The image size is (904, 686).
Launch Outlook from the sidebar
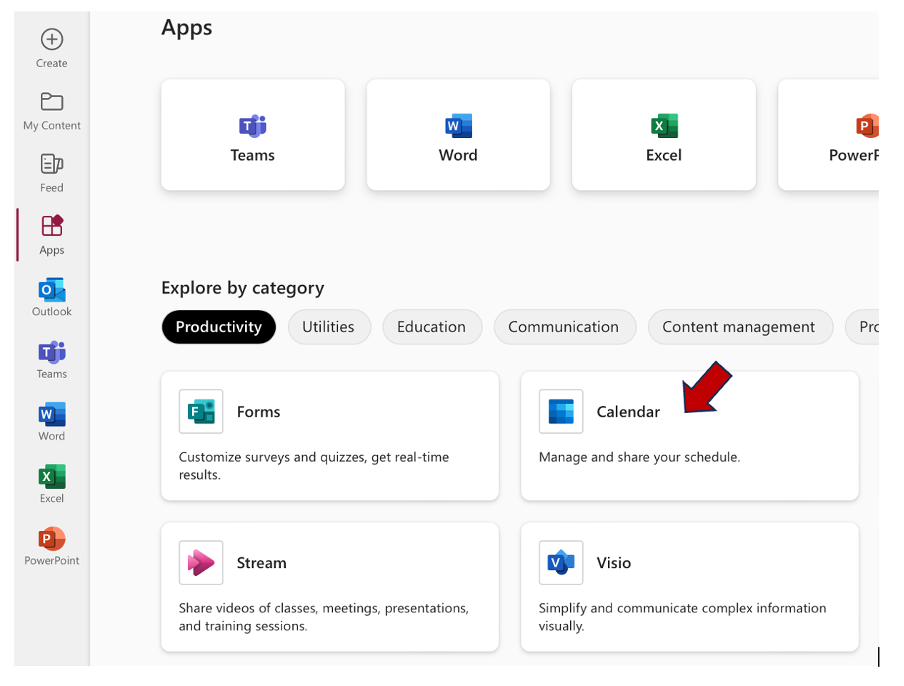[x=52, y=290]
